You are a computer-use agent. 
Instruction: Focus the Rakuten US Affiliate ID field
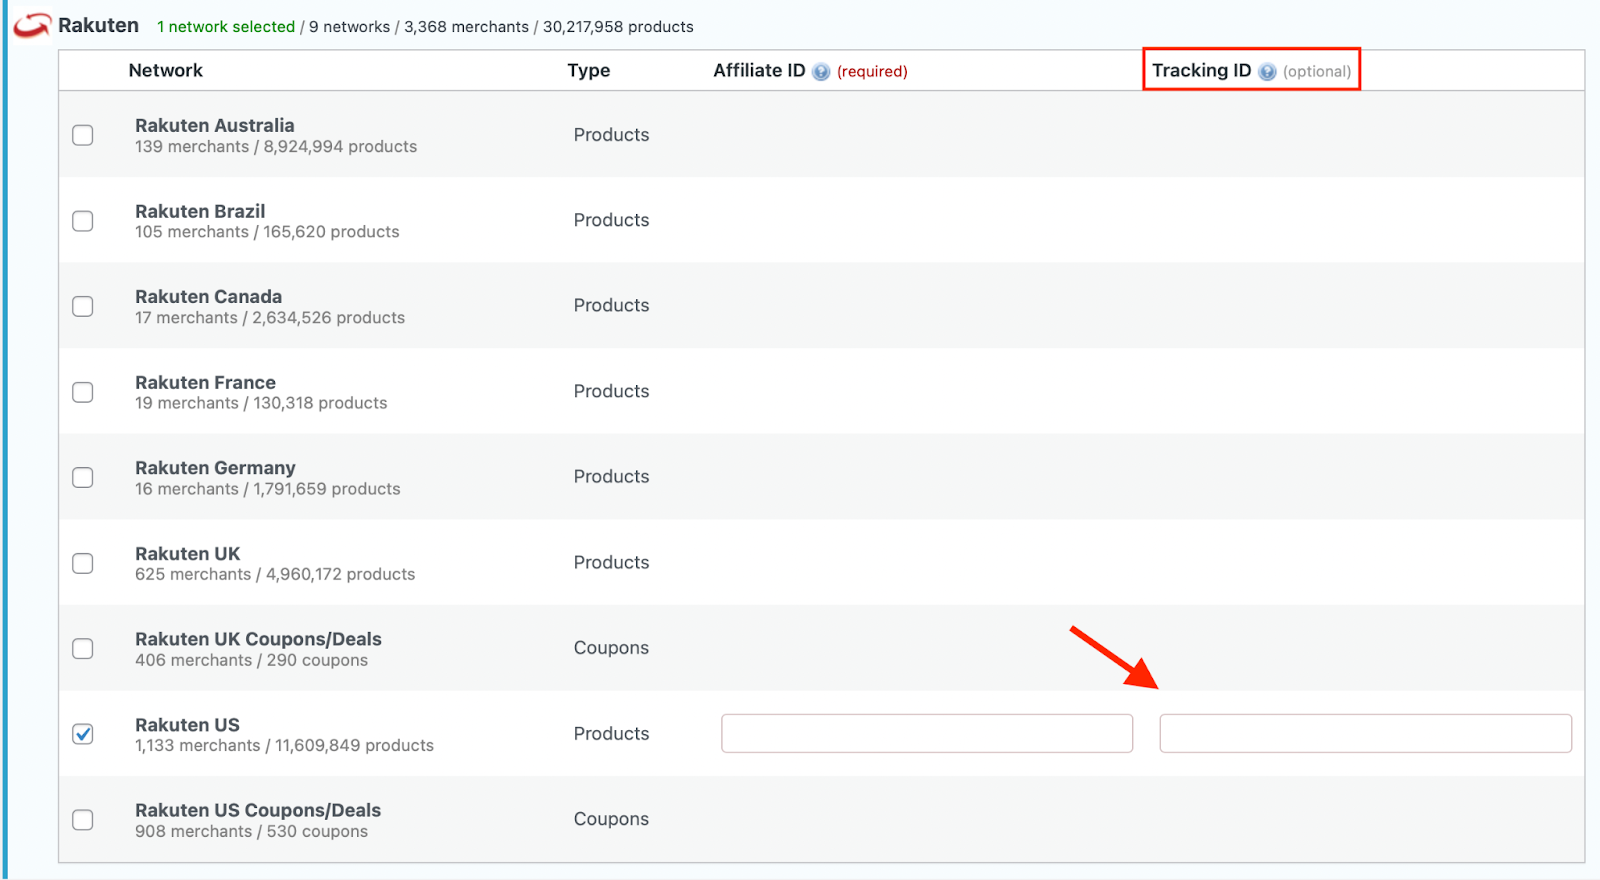927,733
